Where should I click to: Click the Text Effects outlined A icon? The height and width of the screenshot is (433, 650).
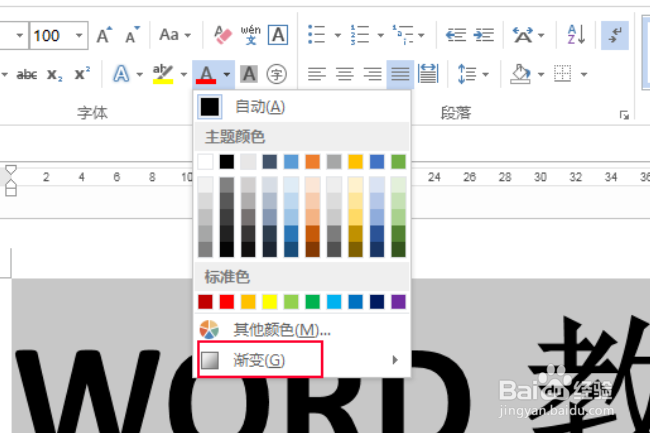tap(121, 74)
